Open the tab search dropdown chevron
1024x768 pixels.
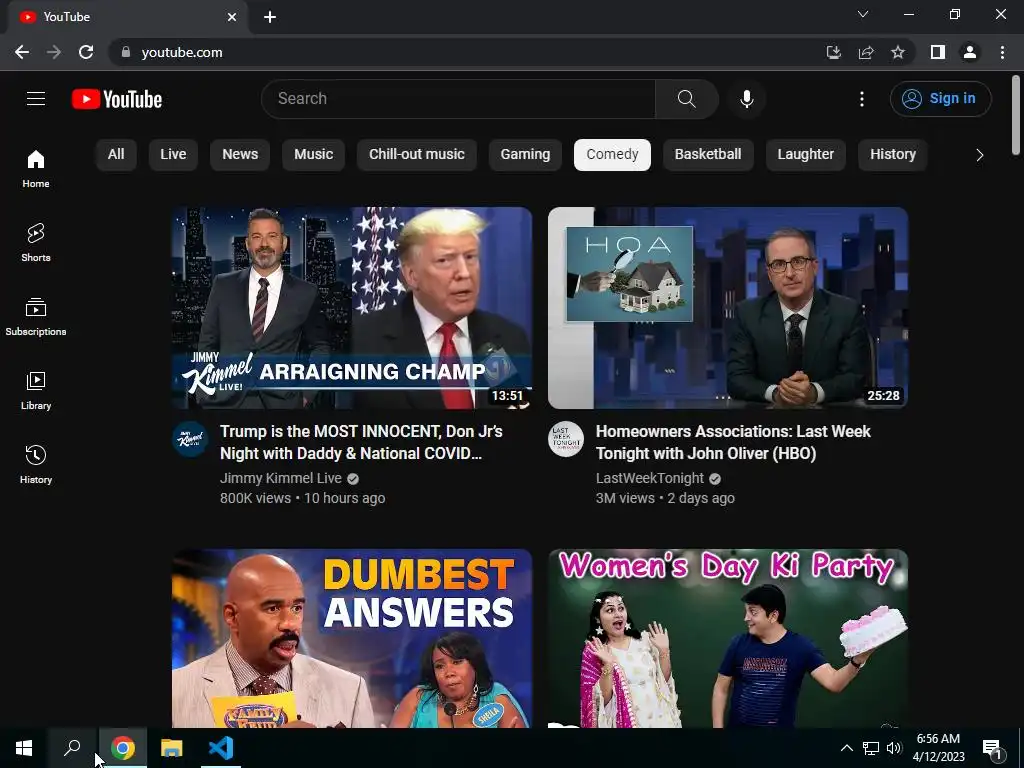[x=863, y=14]
